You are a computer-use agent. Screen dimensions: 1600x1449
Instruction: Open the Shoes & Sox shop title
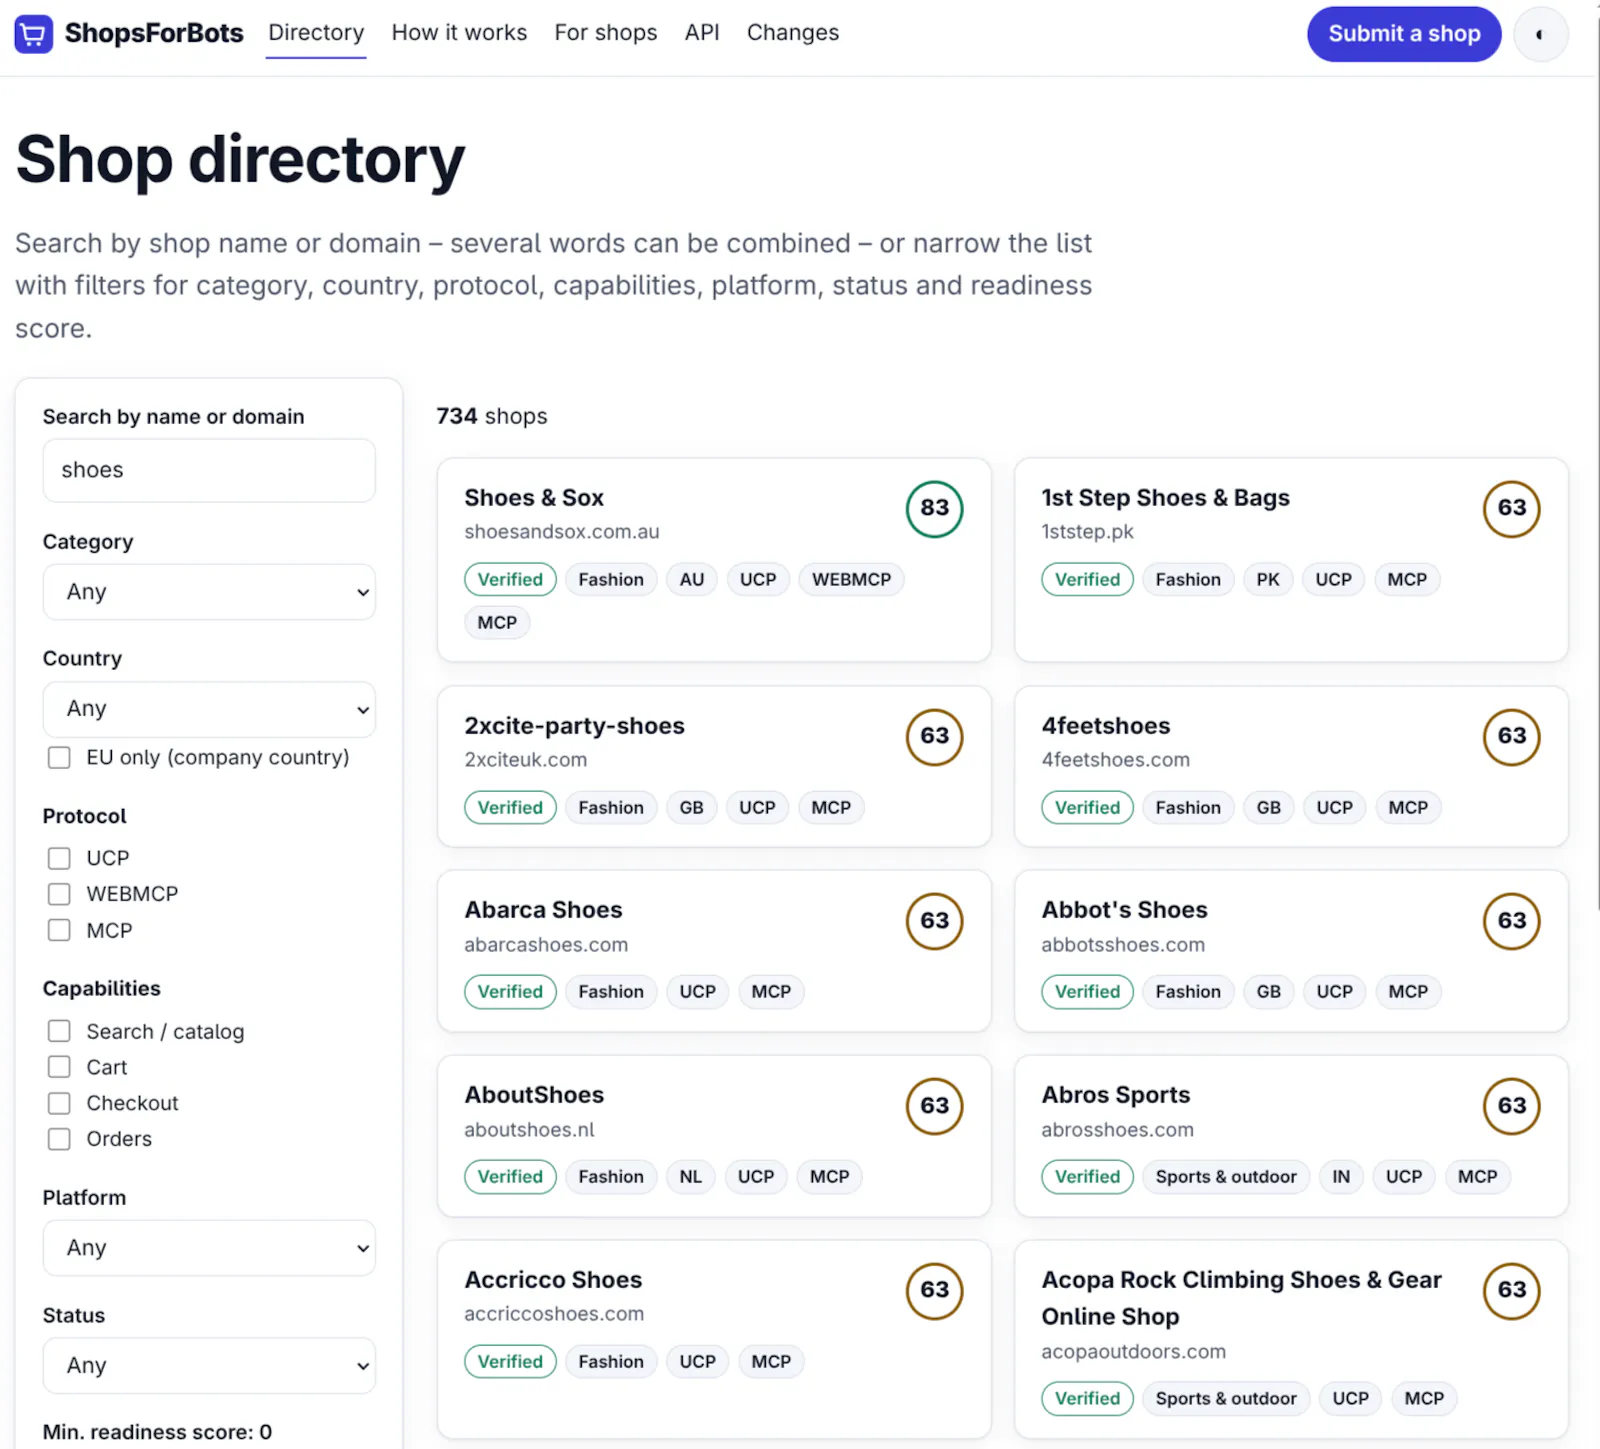(534, 498)
